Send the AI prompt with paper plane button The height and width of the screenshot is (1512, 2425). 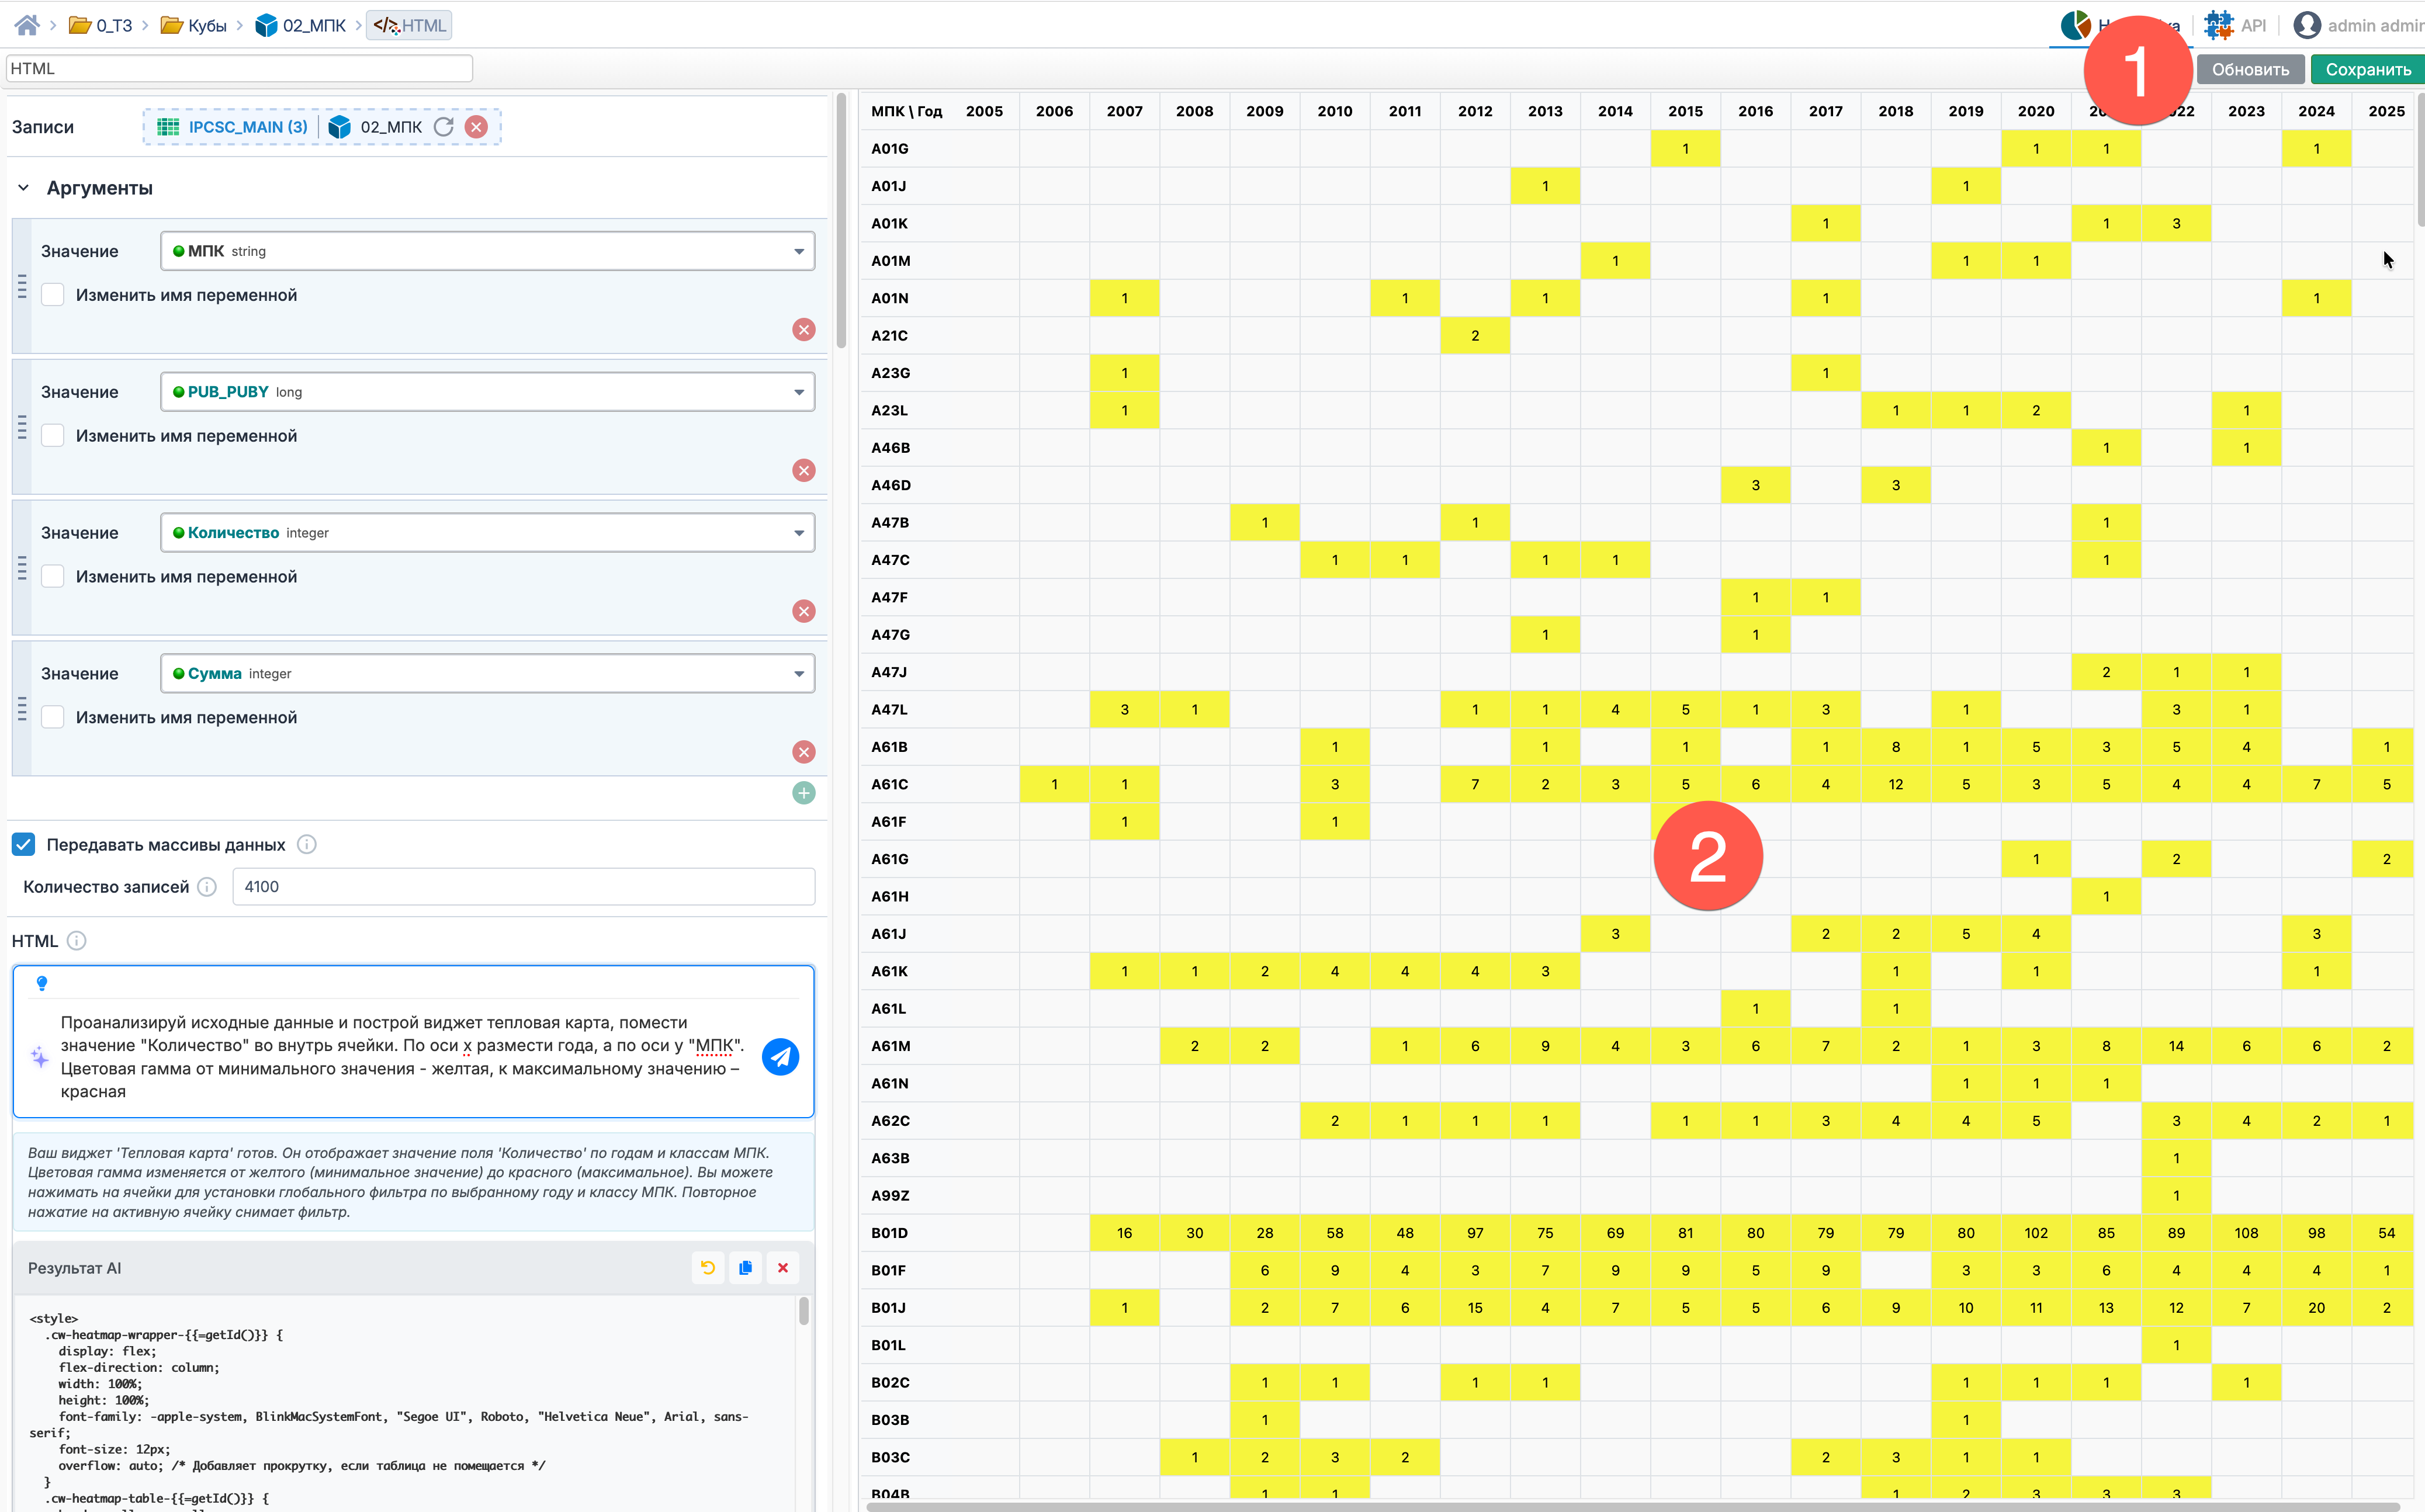(x=780, y=1056)
